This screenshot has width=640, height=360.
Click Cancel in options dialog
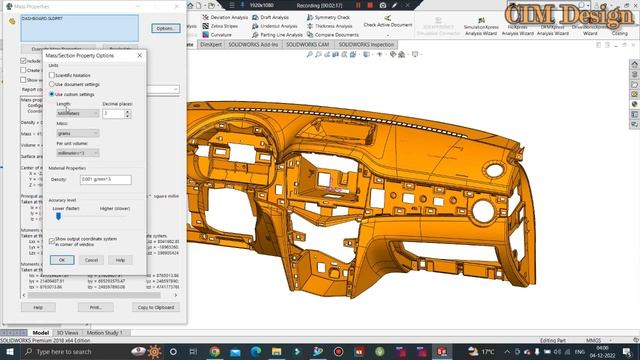tap(91, 260)
